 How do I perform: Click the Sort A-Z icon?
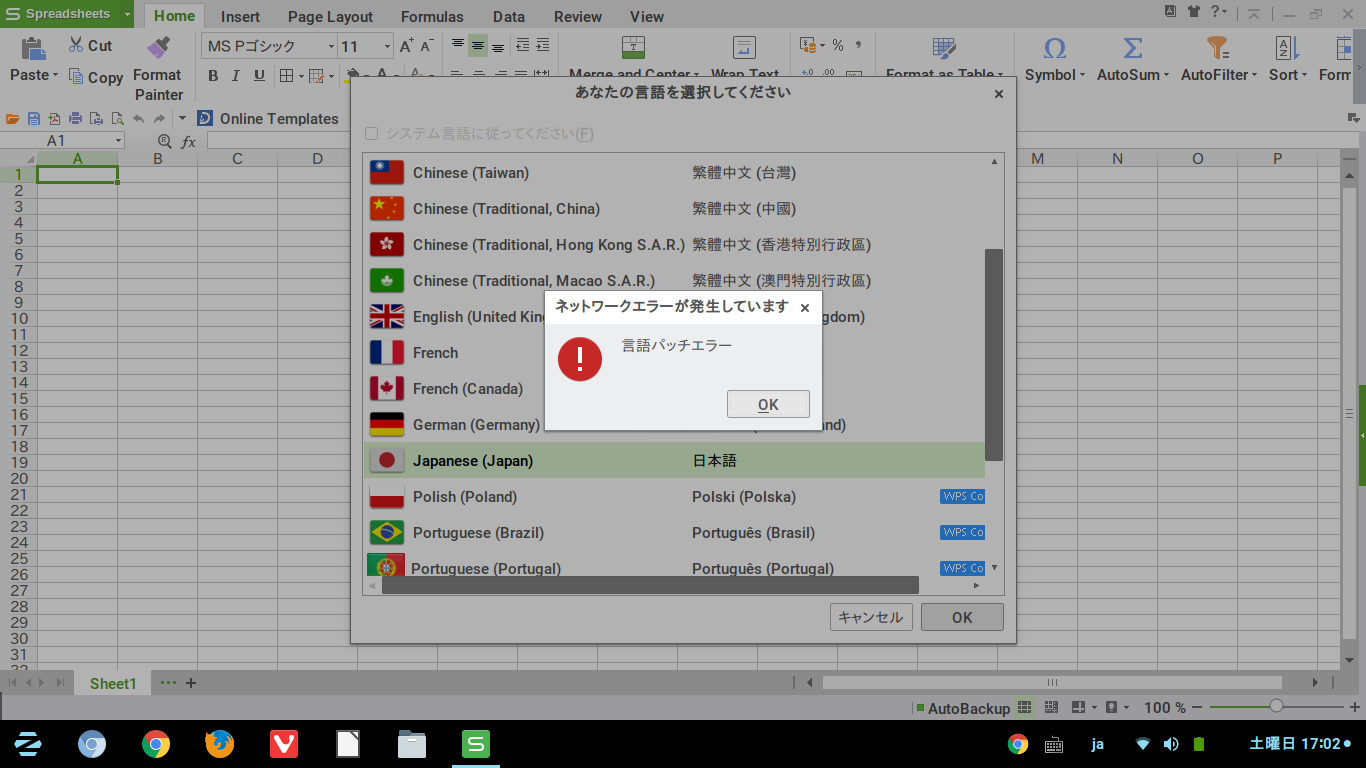[1286, 48]
